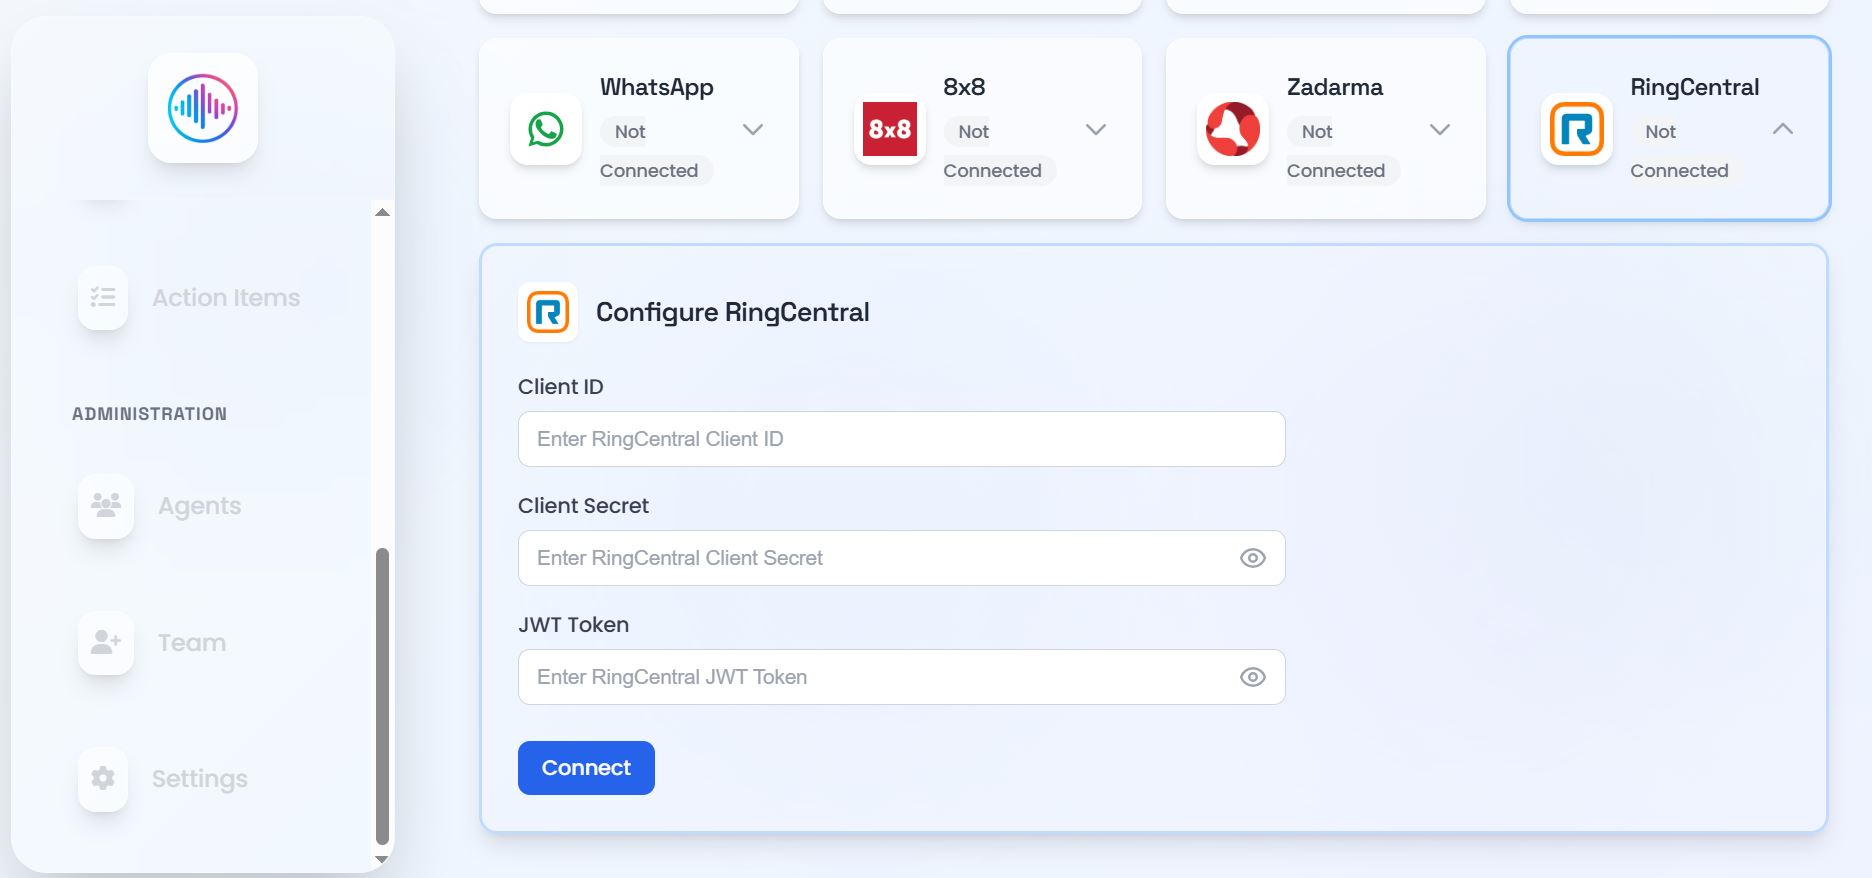The height and width of the screenshot is (878, 1872).
Task: Click the Team add-user icon
Action: tap(106, 642)
